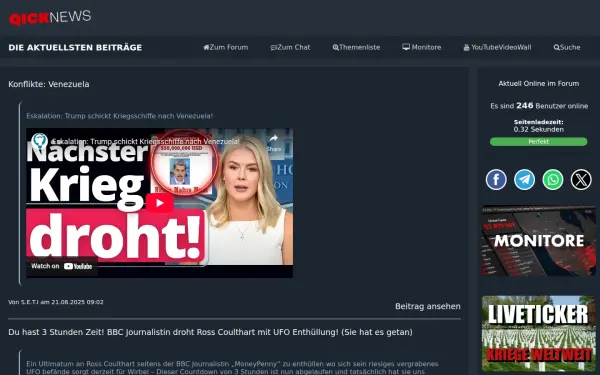Click the video channel avatar icon

coord(39,141)
